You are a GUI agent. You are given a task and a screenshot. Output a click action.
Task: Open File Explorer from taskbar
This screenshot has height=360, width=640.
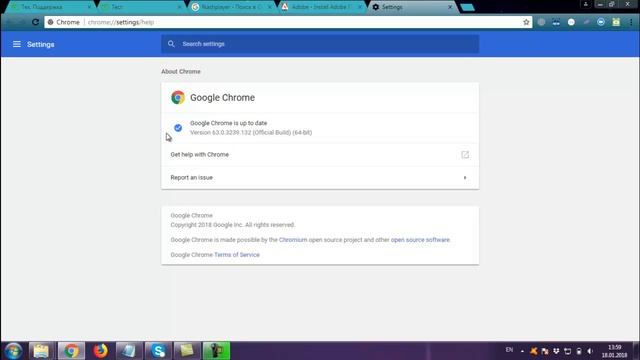point(41,351)
